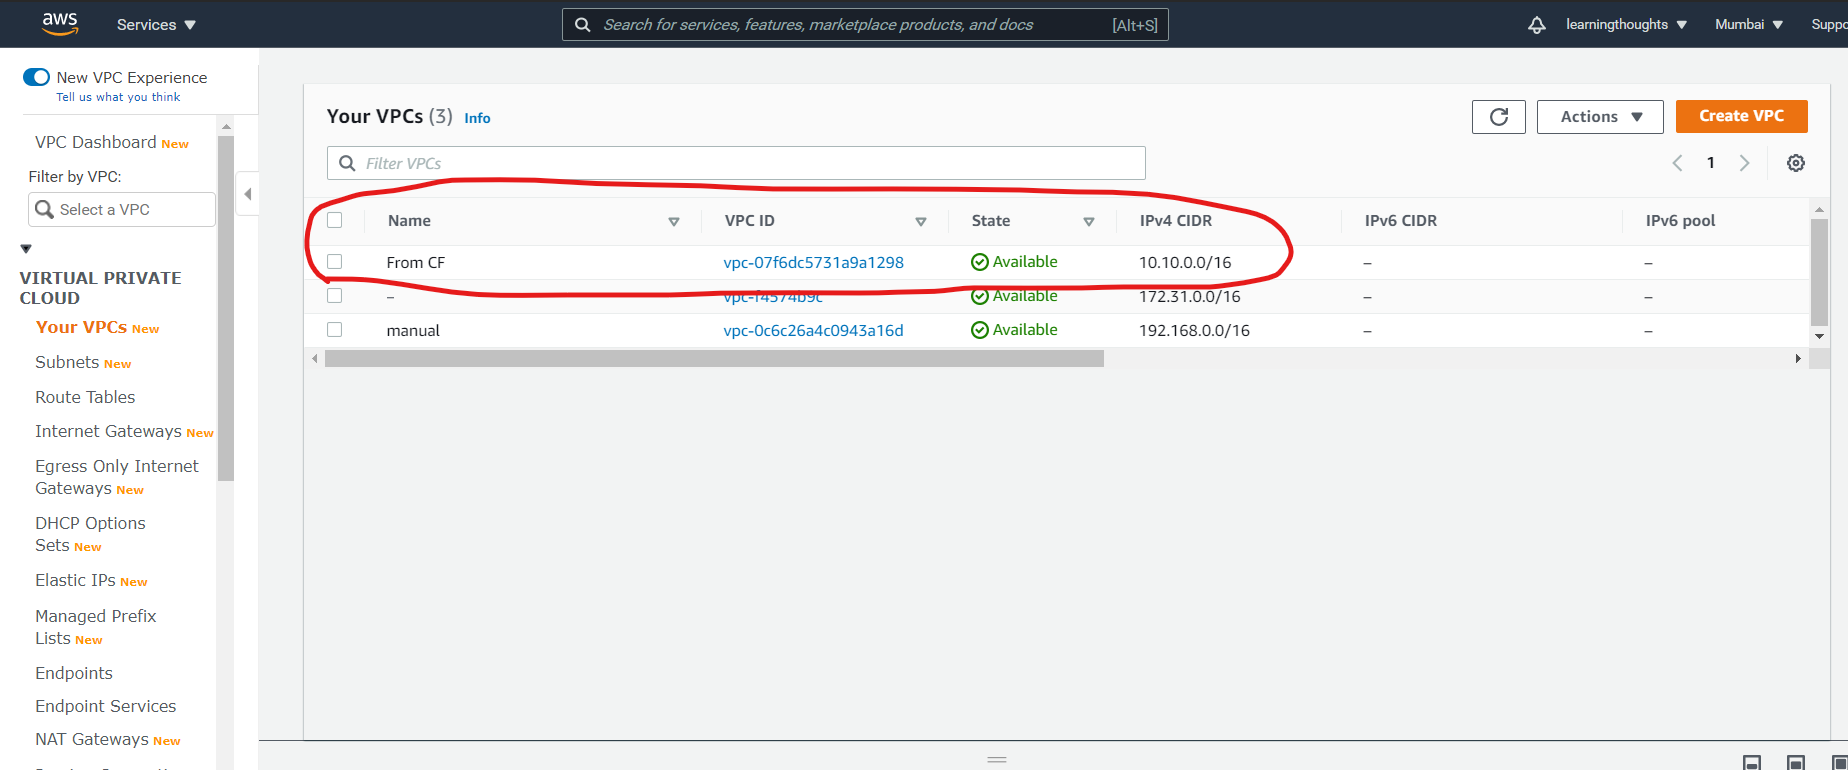Open Route Tables in sidebar
The image size is (1848, 770).
(x=85, y=397)
